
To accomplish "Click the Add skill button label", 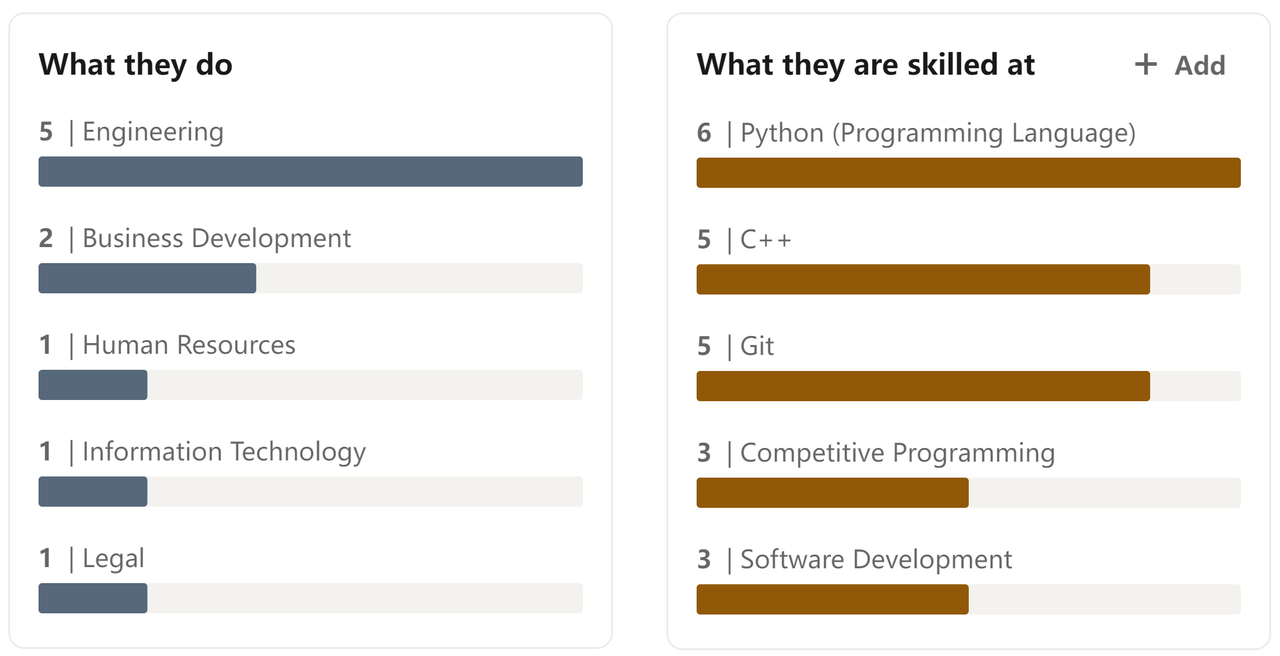I will click(1199, 66).
